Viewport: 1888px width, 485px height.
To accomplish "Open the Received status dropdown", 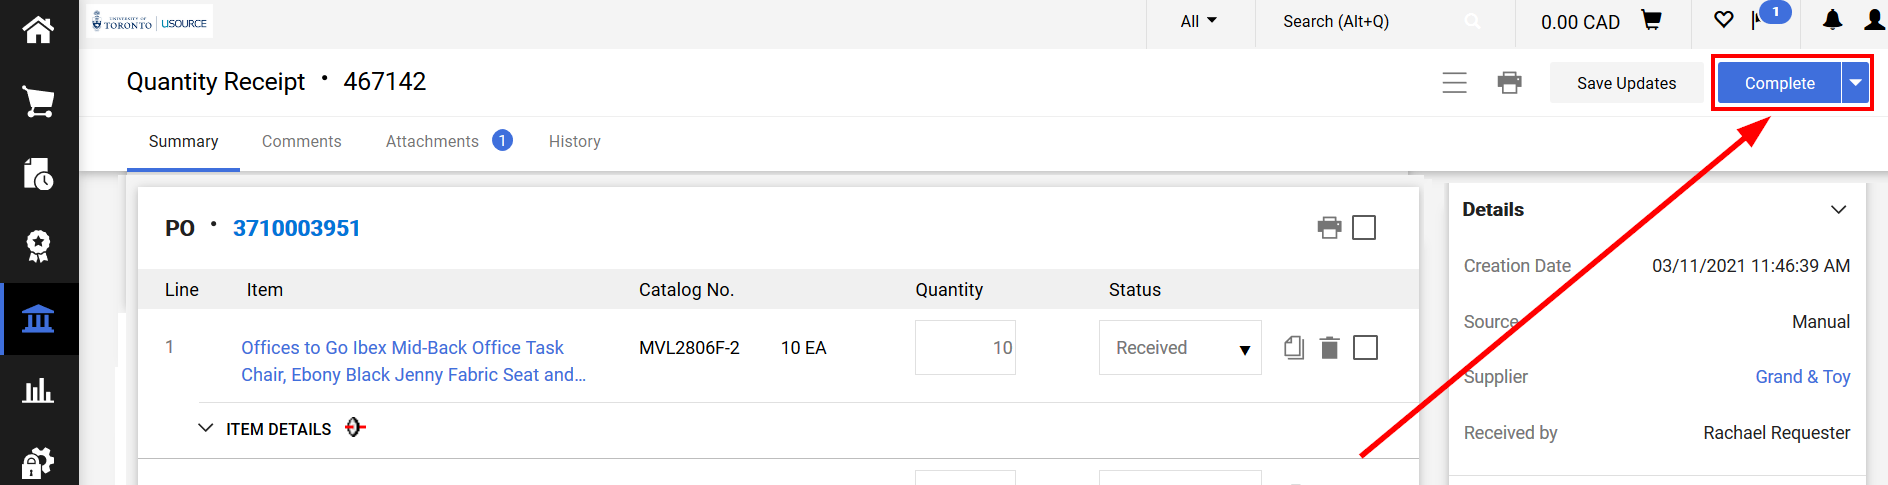I will pyautogui.click(x=1180, y=348).
